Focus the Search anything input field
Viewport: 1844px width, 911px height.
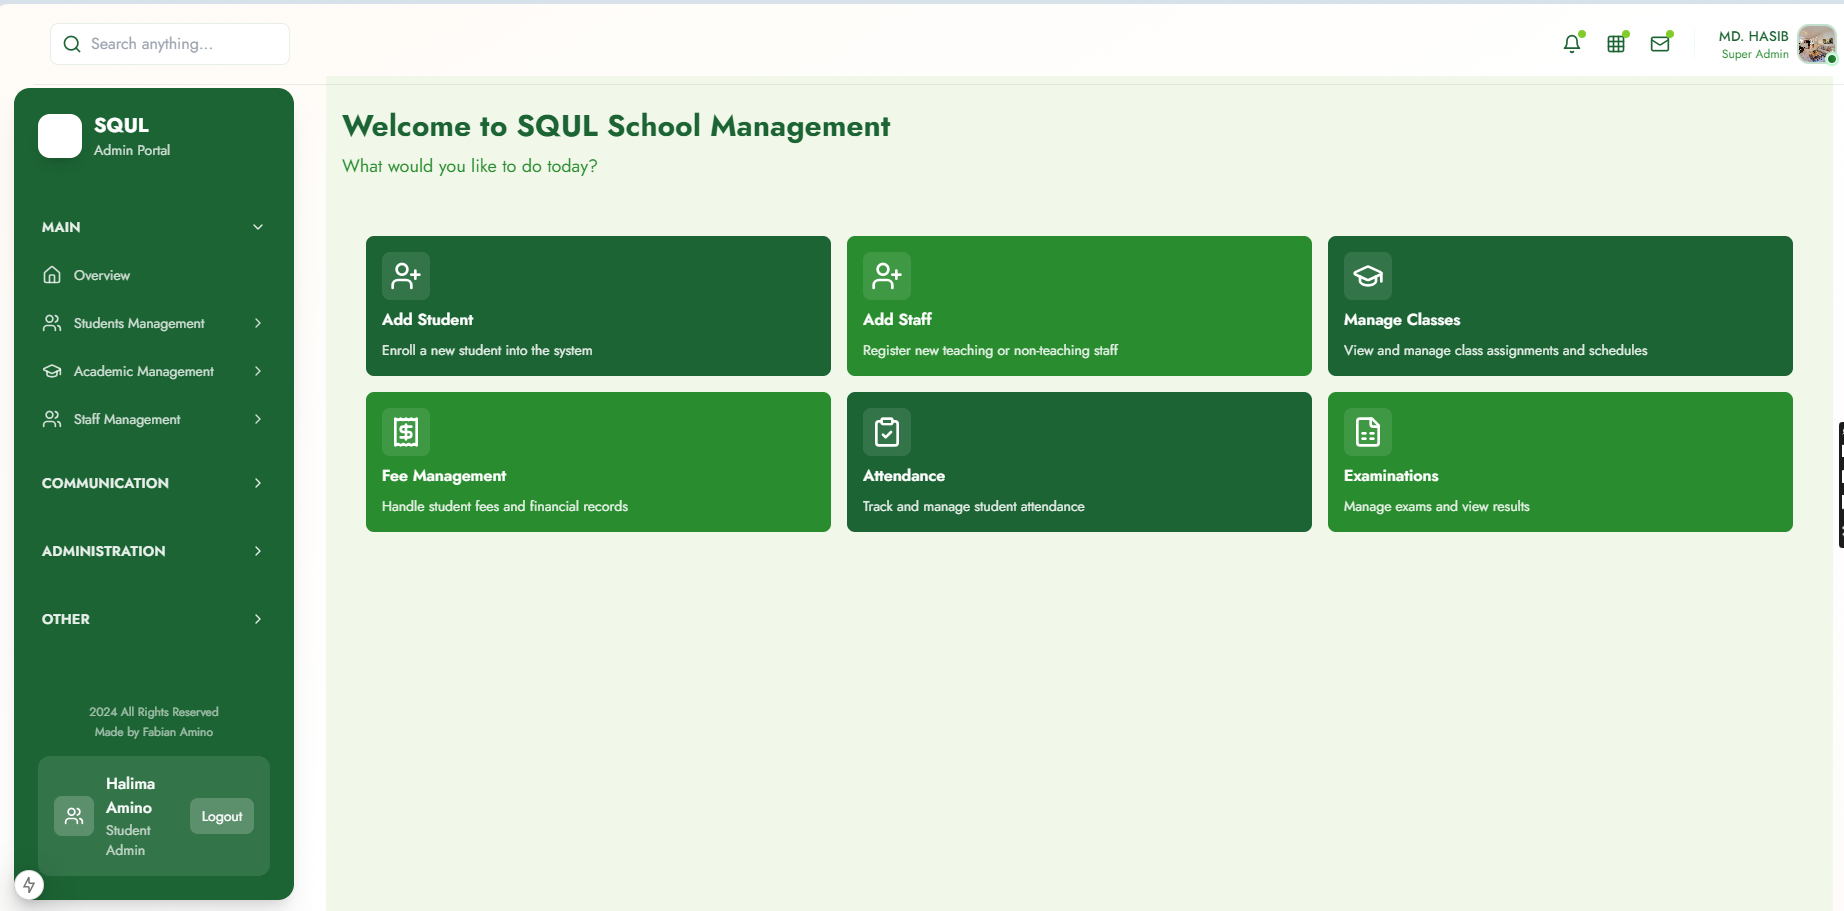pos(170,44)
